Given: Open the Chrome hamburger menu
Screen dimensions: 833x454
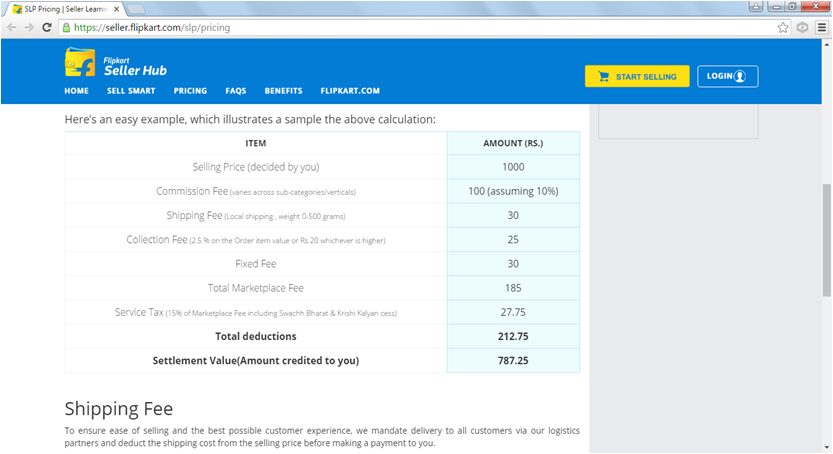Looking at the screenshot, I should pyautogui.click(x=822, y=28).
